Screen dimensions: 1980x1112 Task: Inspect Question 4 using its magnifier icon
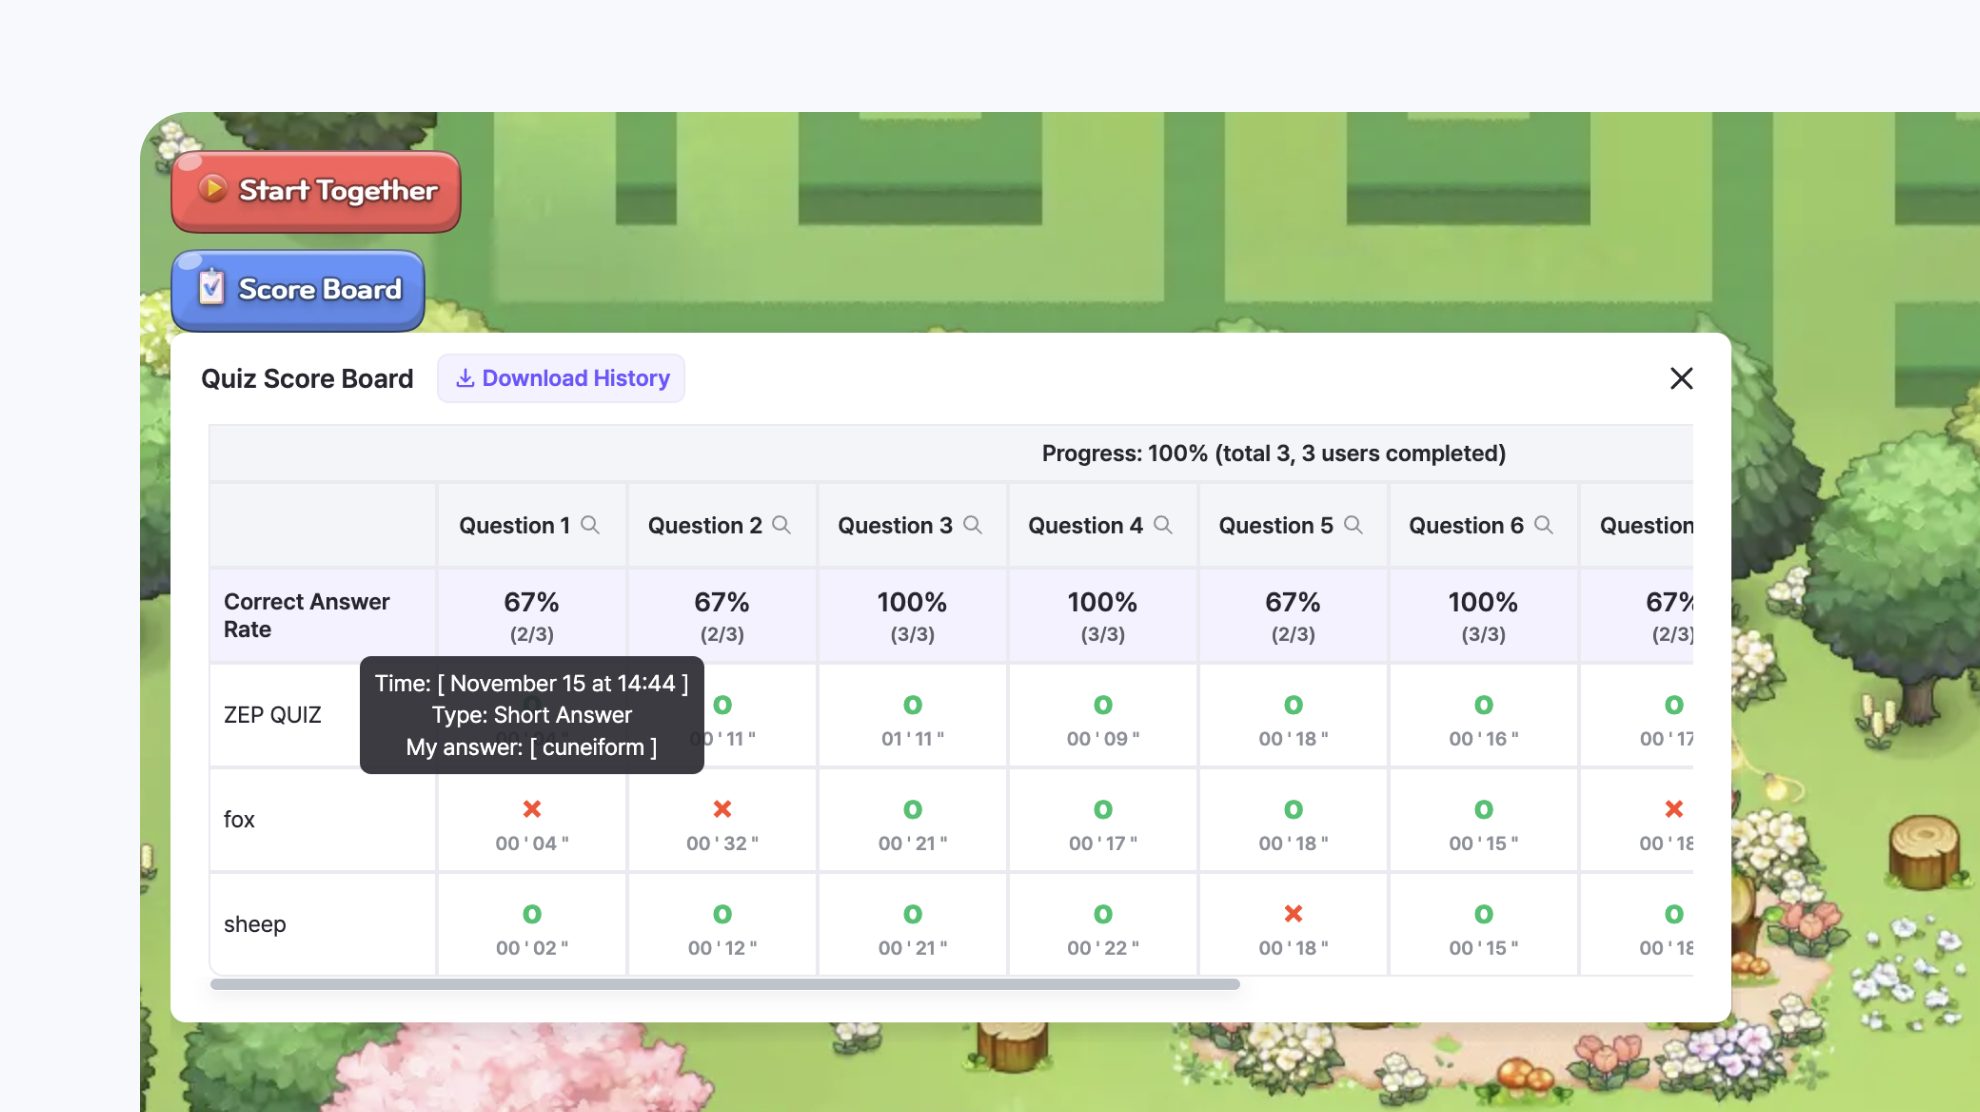[x=1162, y=525]
